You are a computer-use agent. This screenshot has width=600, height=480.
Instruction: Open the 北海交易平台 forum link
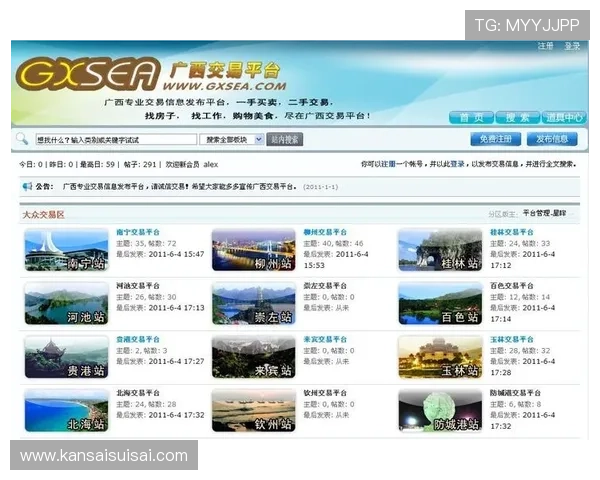click(x=138, y=393)
